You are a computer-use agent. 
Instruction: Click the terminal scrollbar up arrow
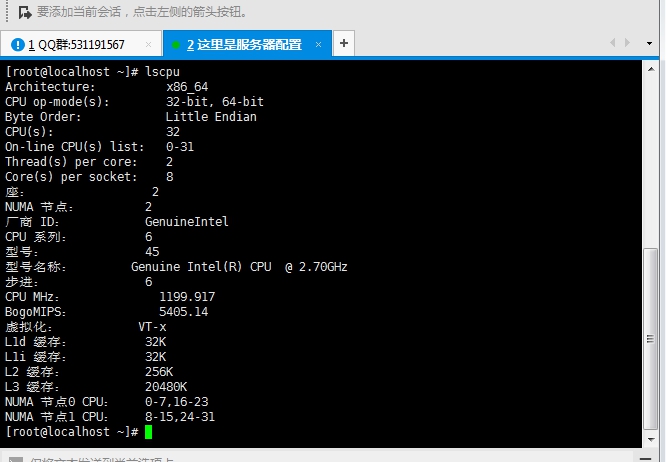point(651,69)
